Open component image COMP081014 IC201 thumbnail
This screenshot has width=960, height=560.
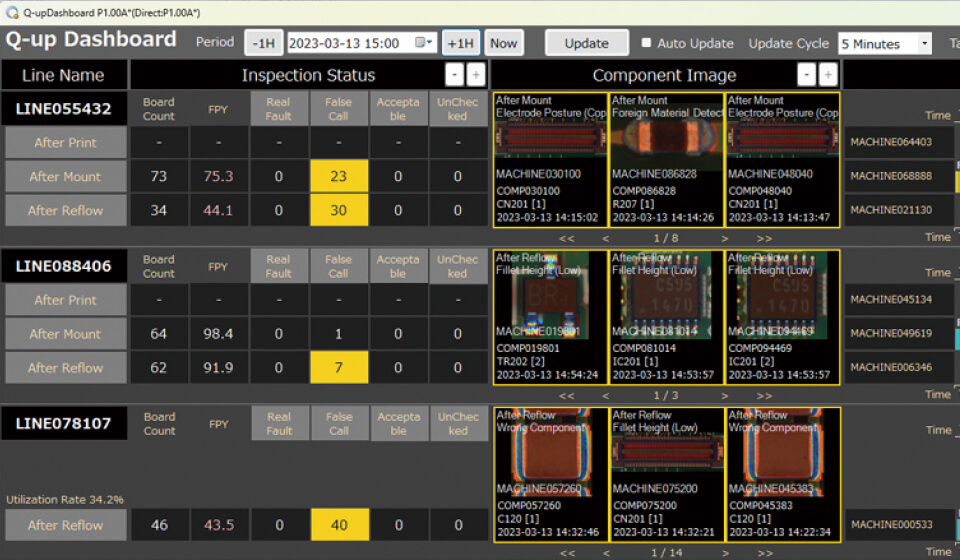[666, 317]
